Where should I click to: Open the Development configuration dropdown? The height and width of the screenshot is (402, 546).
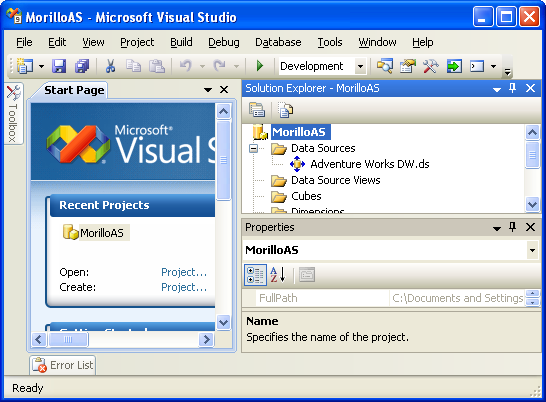point(361,66)
